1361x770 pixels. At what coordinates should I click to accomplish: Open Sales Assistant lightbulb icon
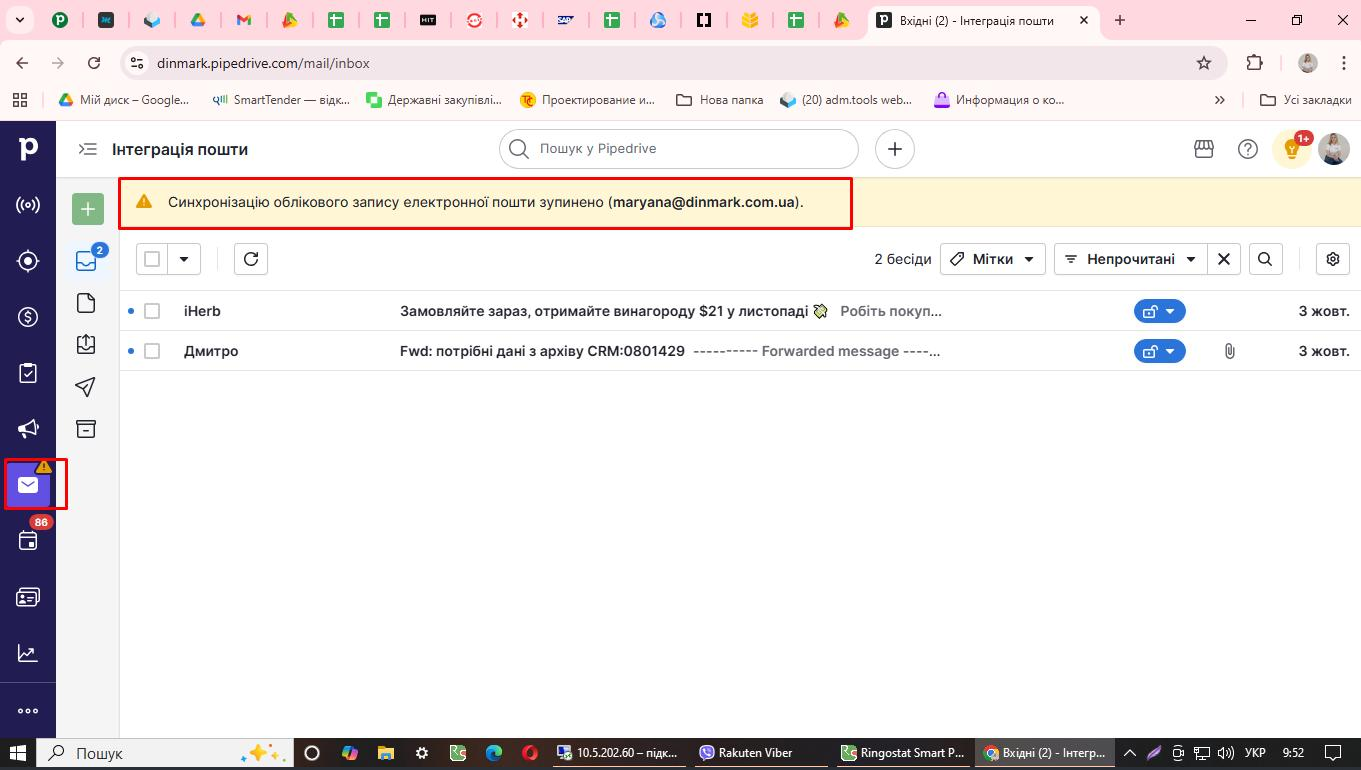coord(1292,149)
